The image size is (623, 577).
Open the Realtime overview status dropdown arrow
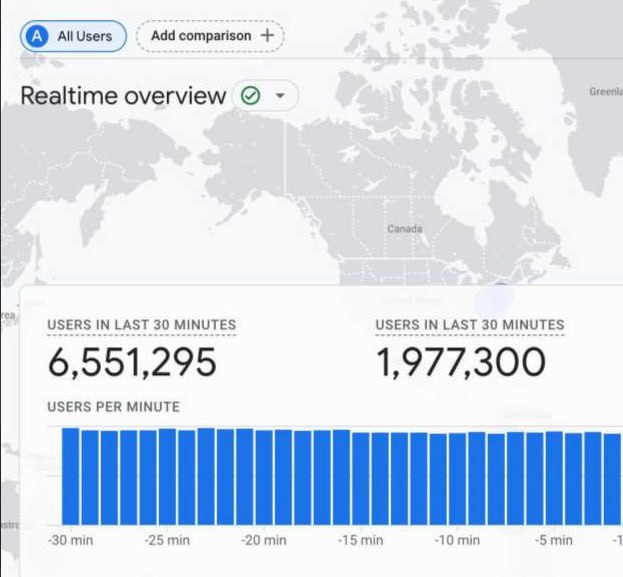(280, 96)
